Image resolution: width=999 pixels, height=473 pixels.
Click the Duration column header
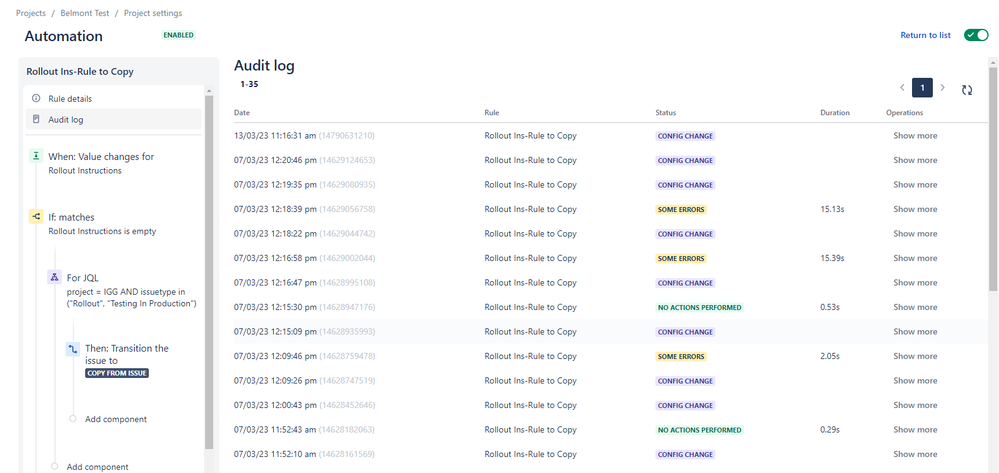pyautogui.click(x=835, y=113)
